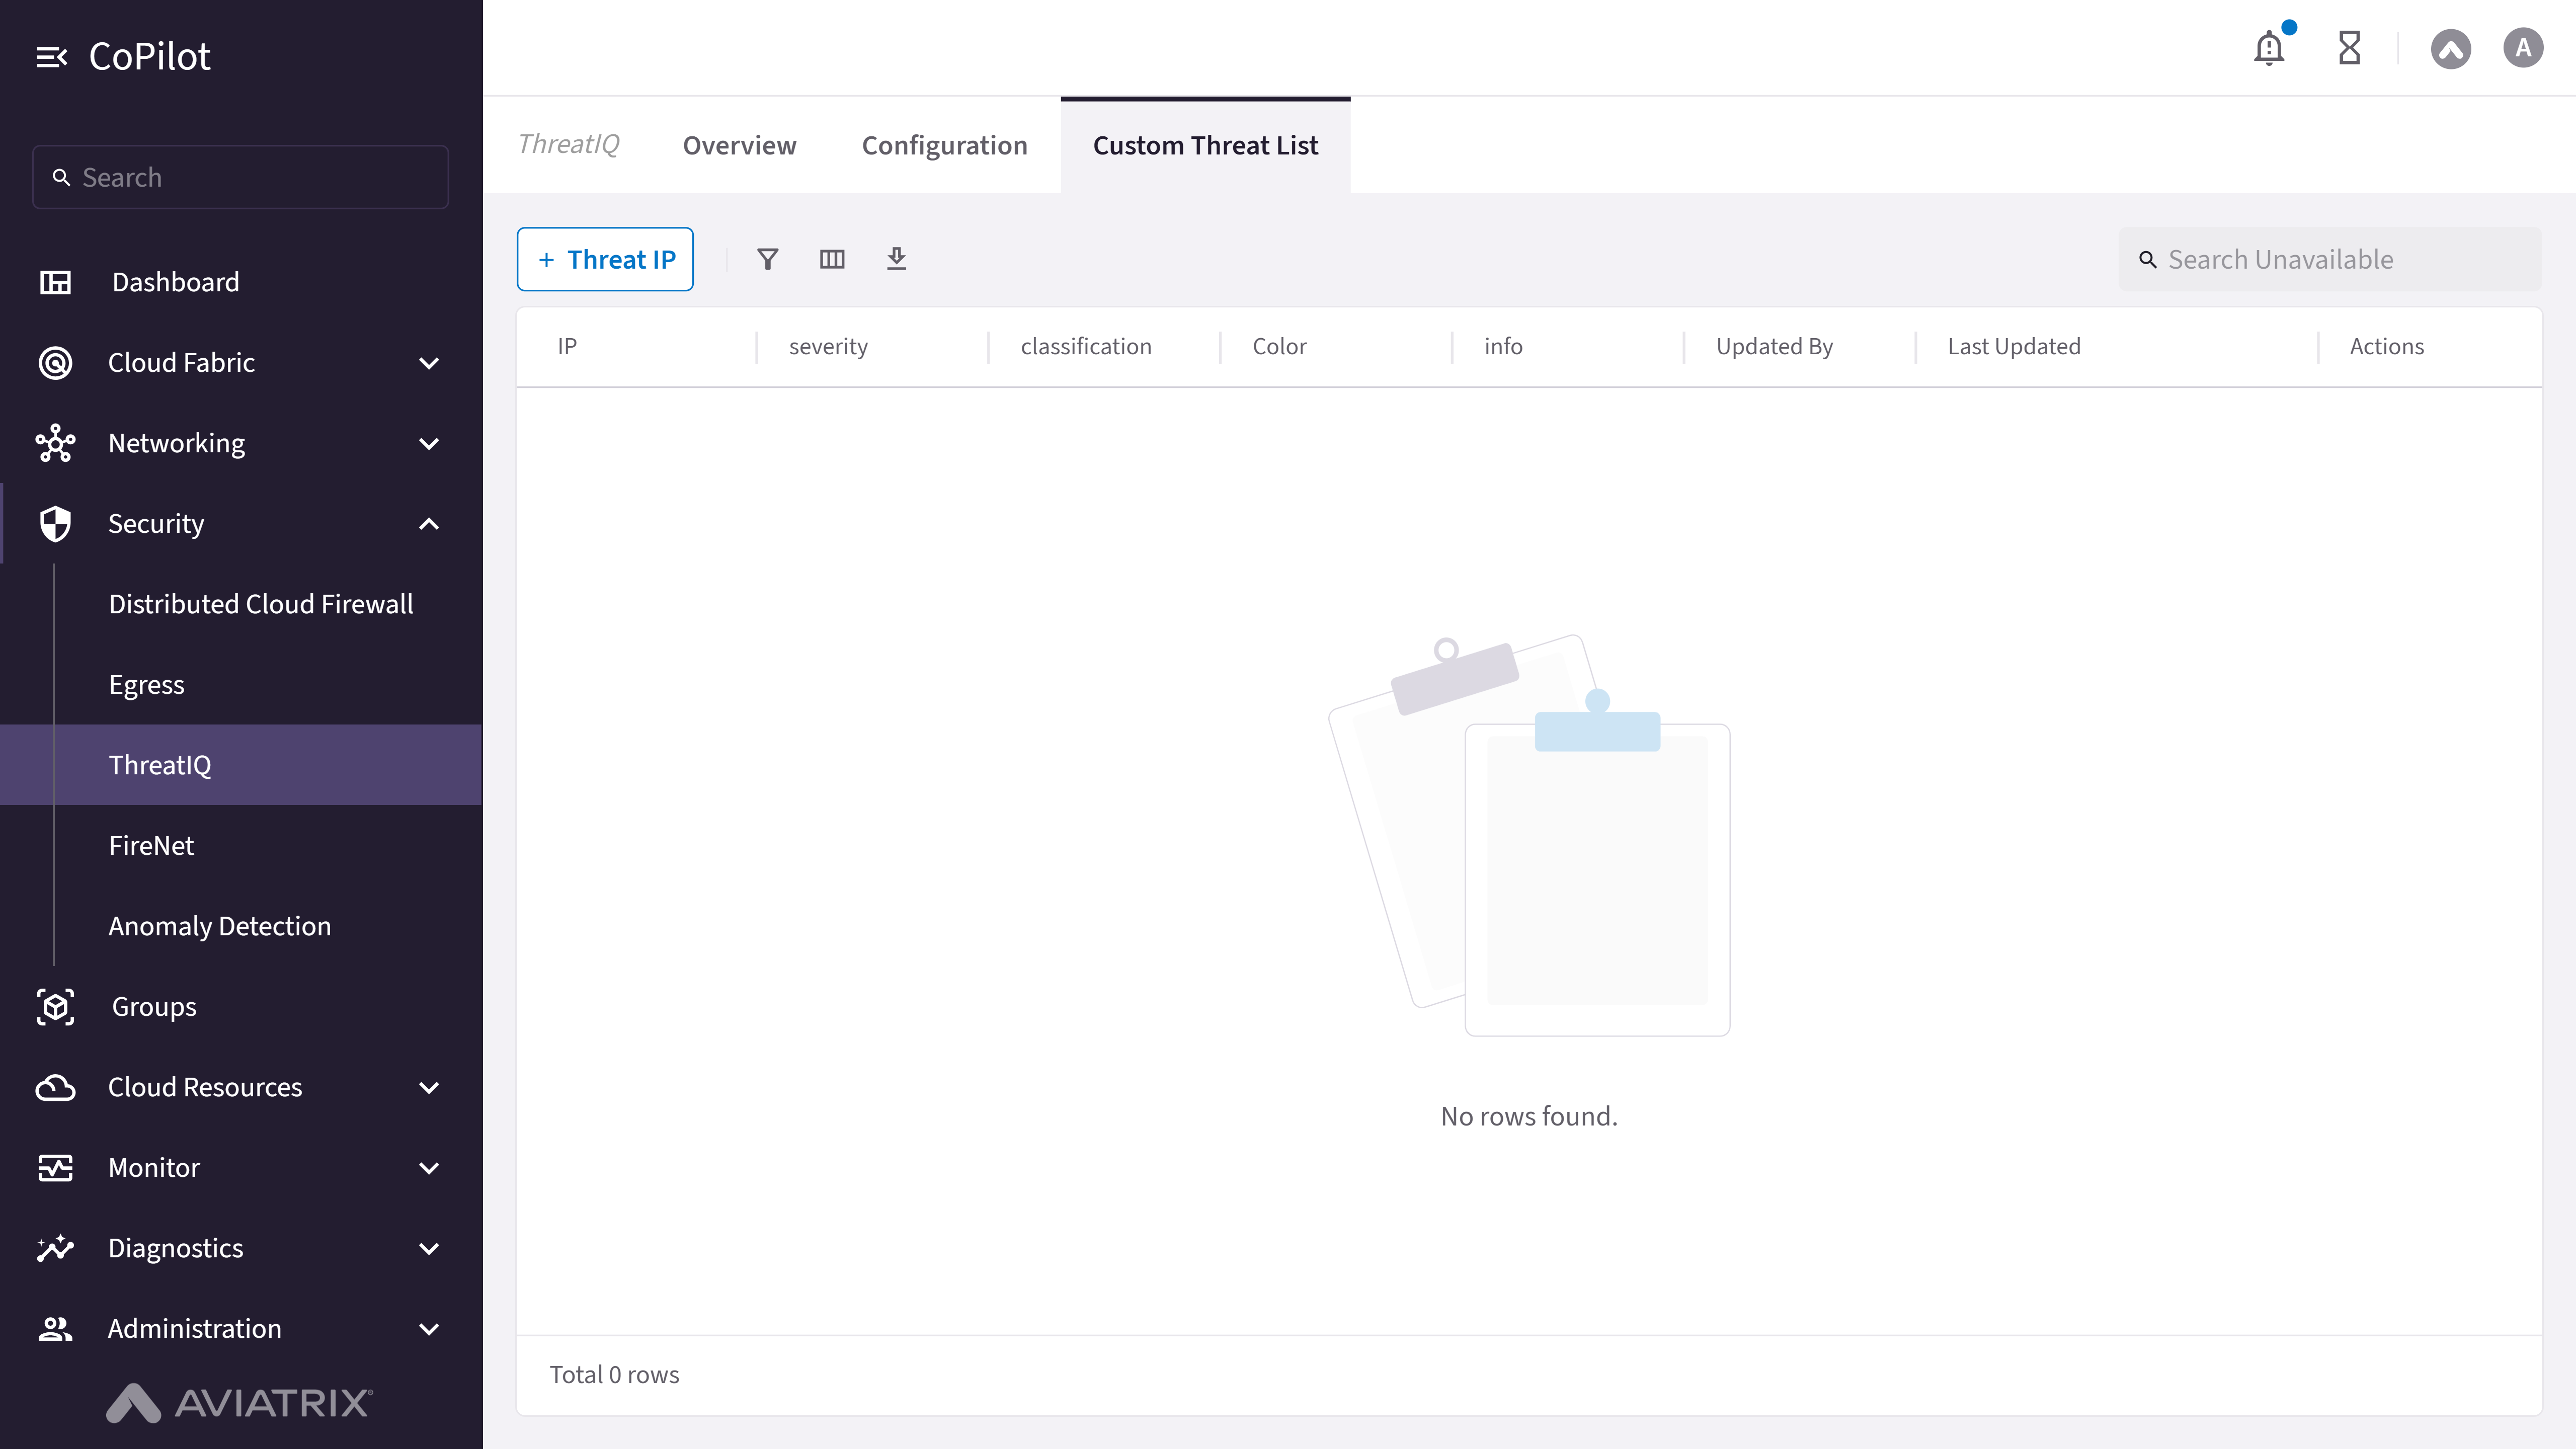Sort by the info column header

(x=1503, y=346)
